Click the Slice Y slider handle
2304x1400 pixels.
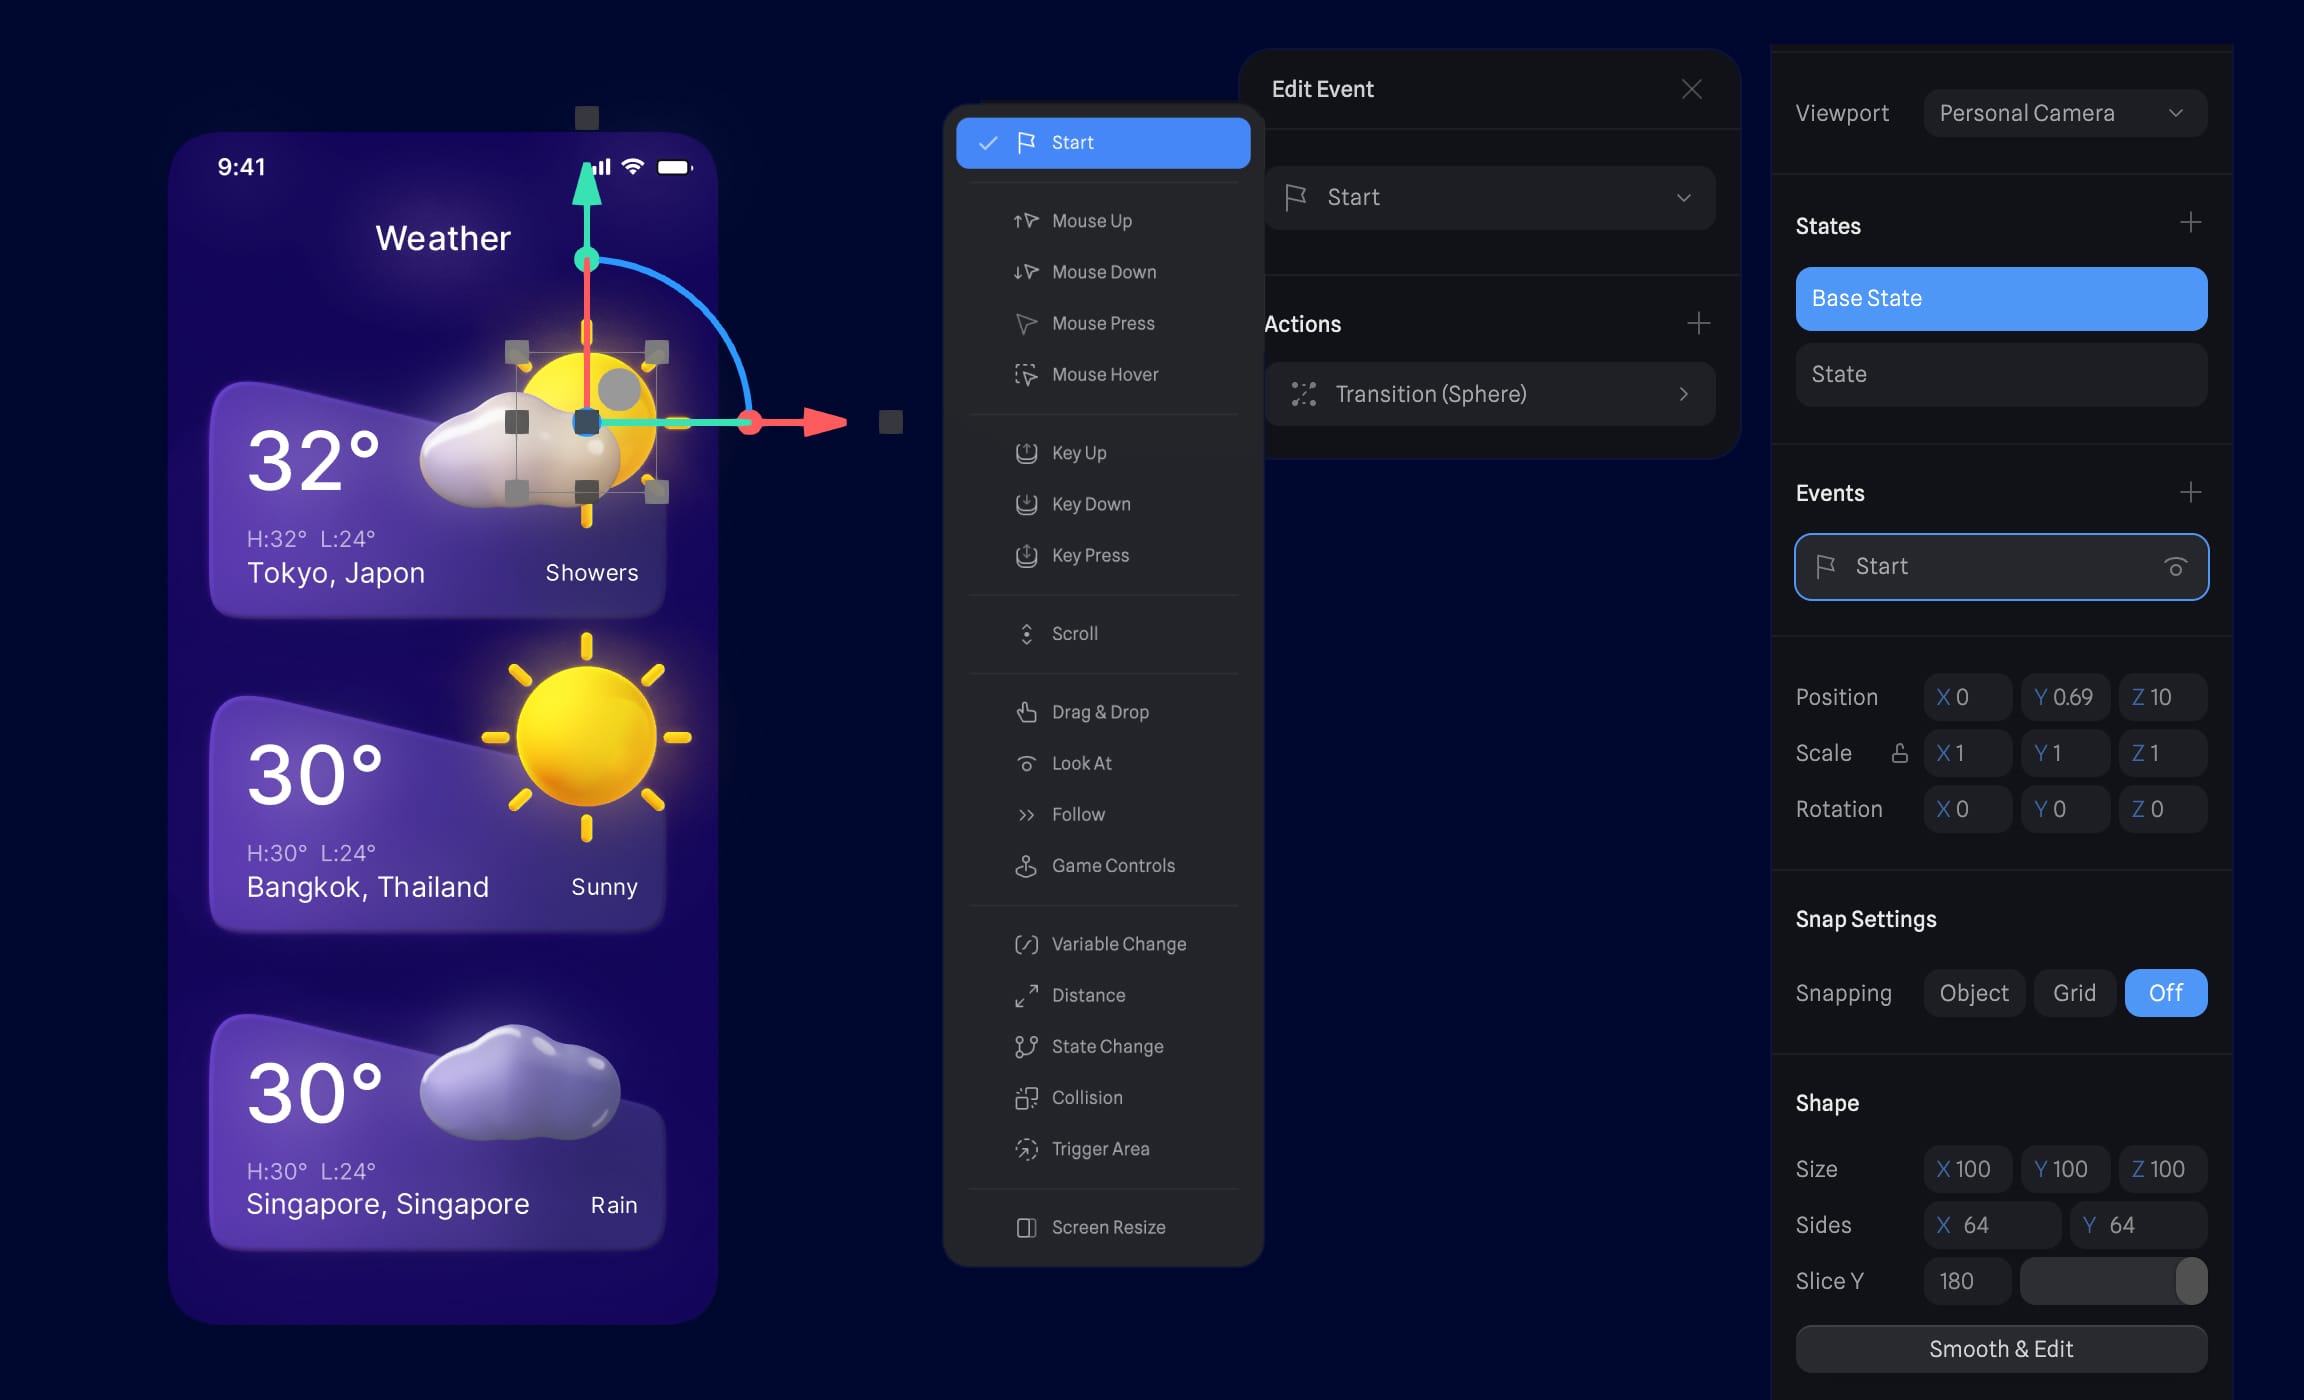(x=2190, y=1281)
